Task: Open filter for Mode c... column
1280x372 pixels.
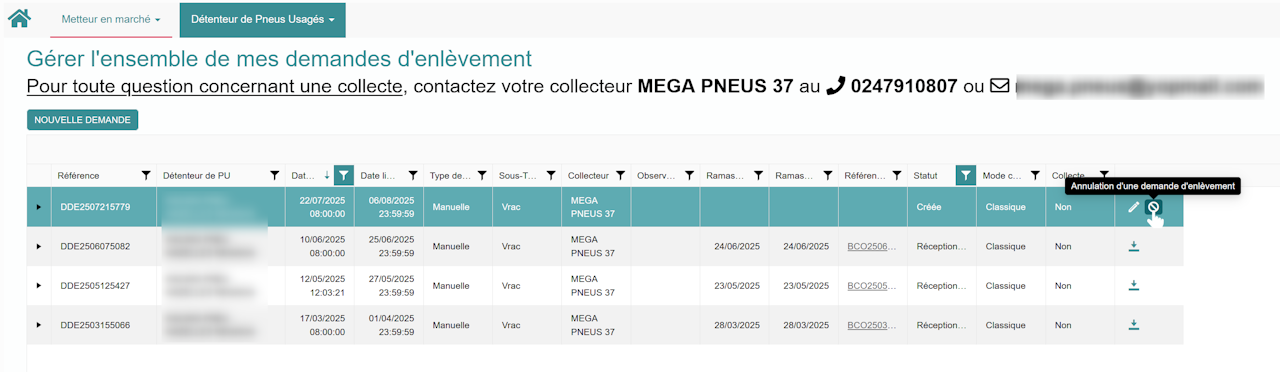Action: click(1035, 175)
